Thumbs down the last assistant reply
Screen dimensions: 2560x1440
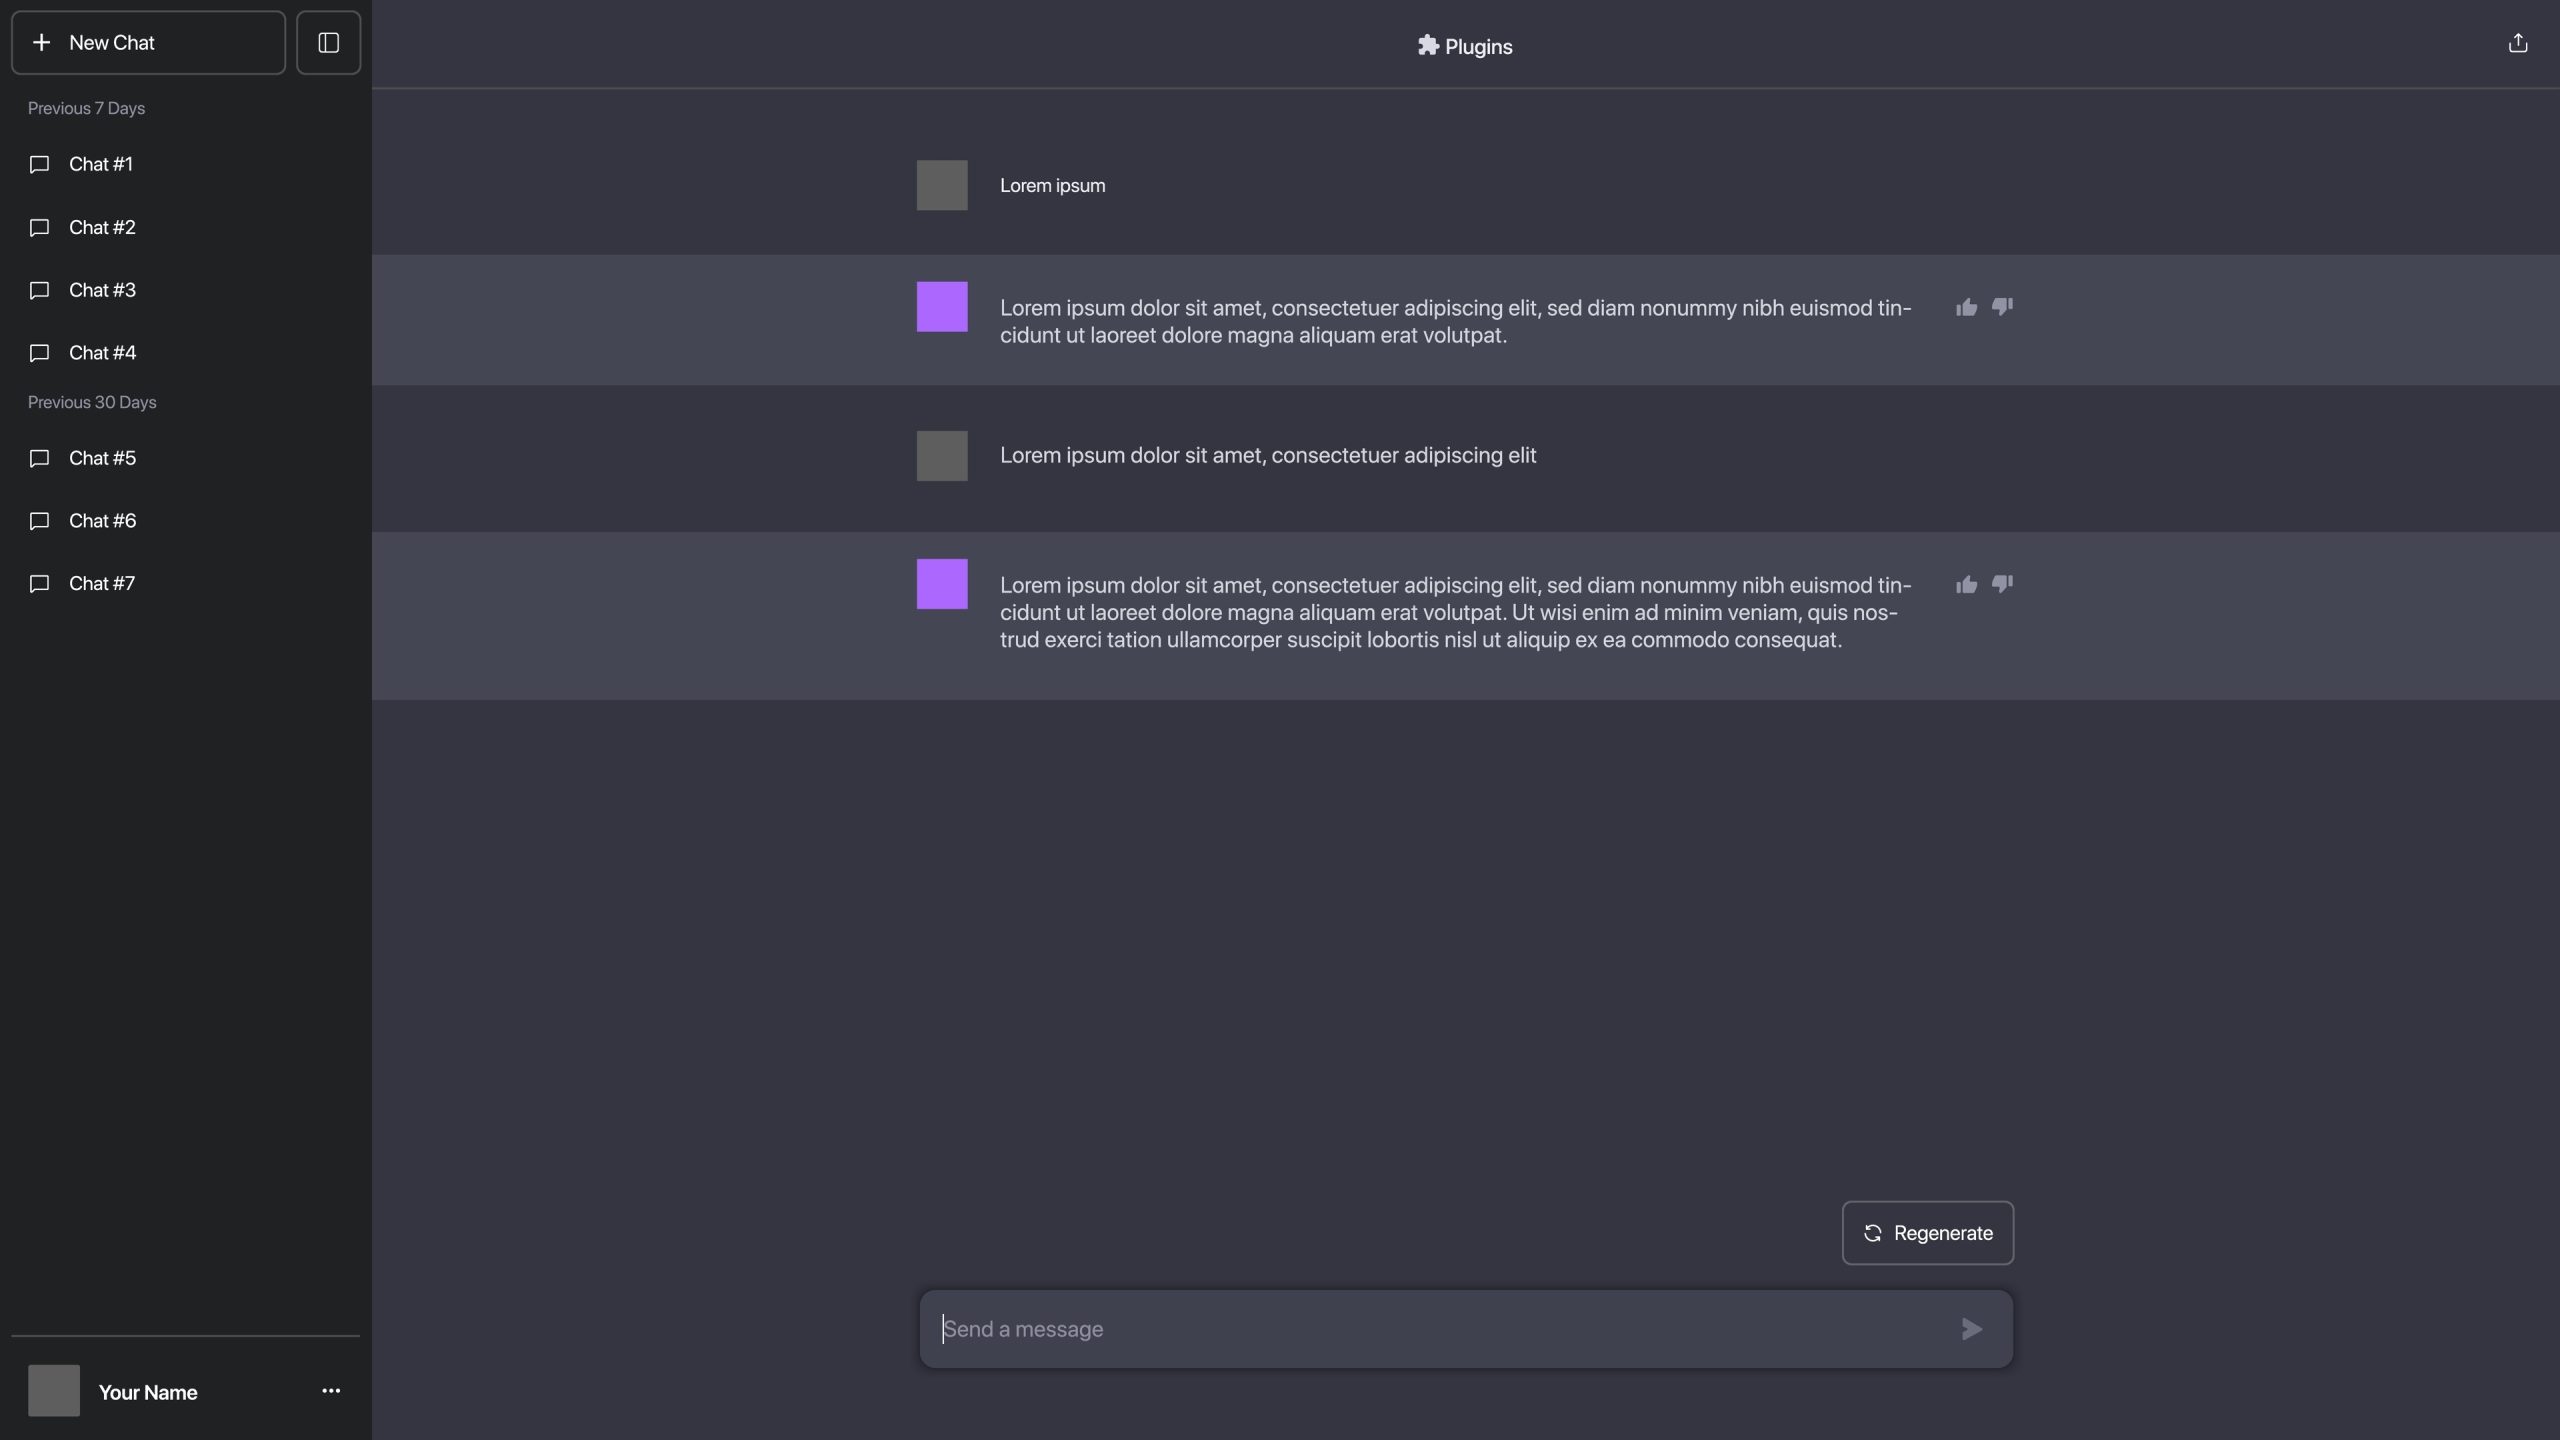[2002, 584]
